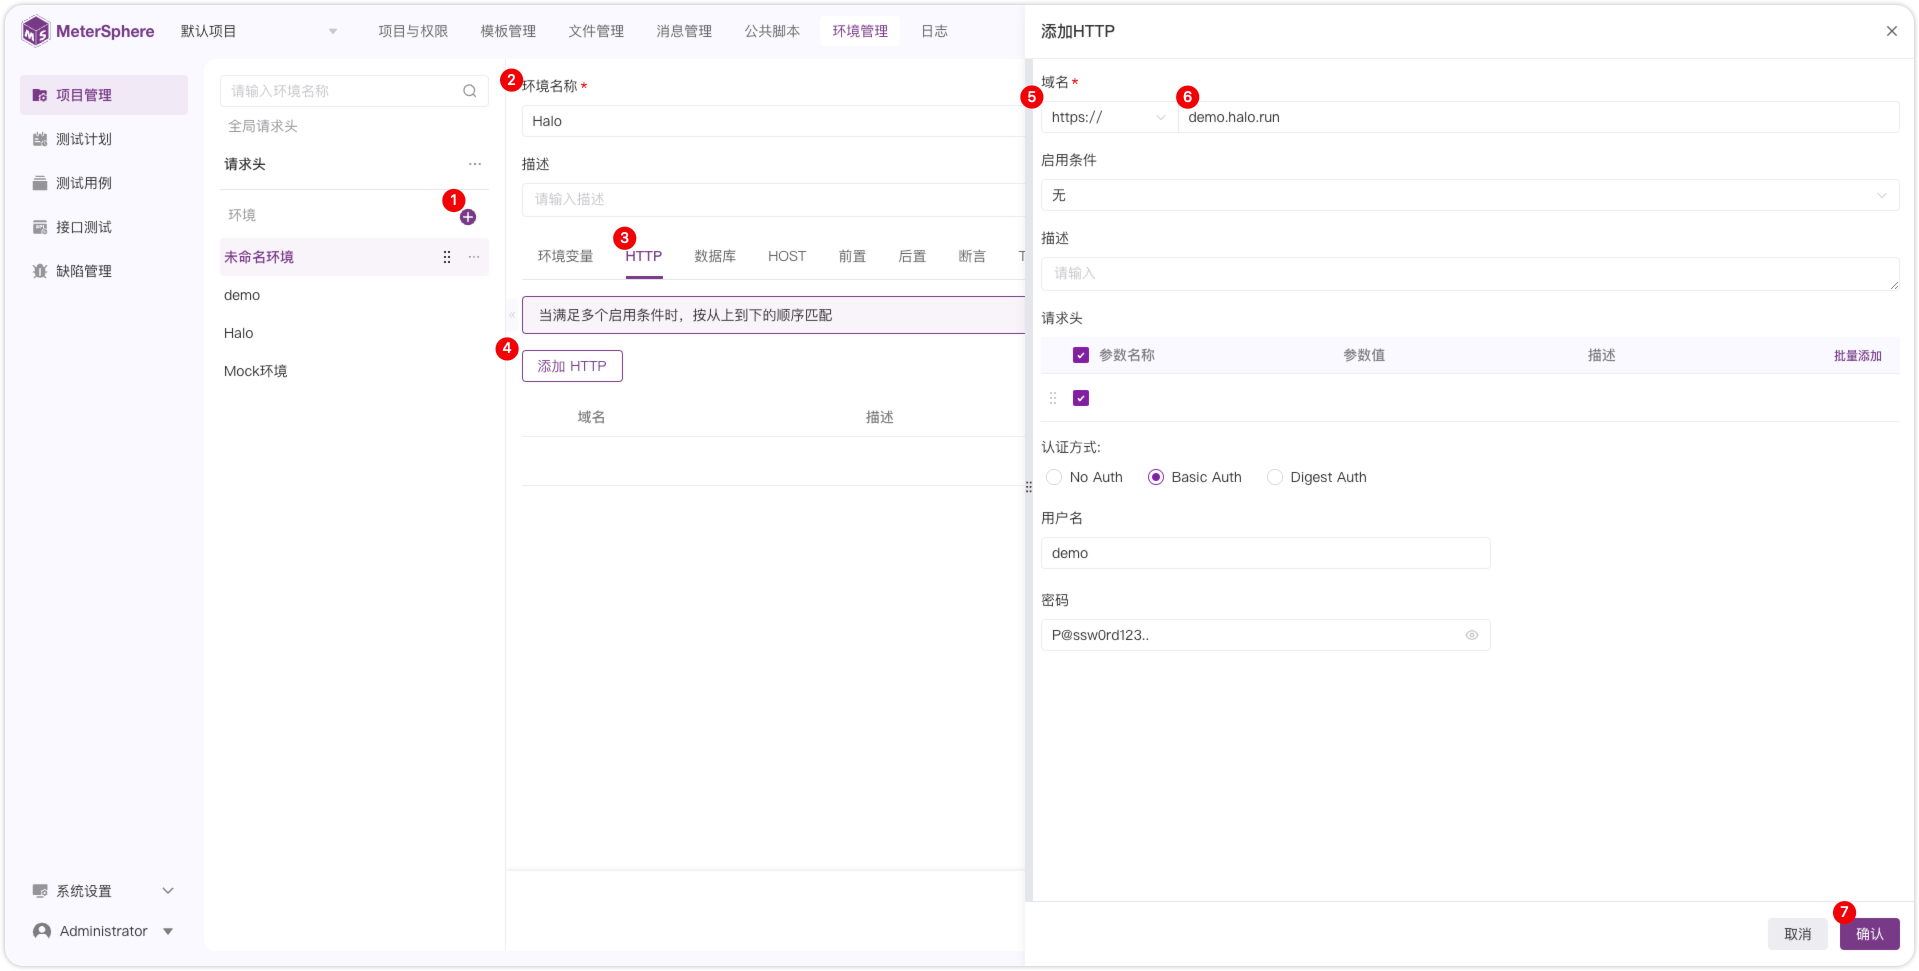Click the panel resize handle beside 添加HTTP drawer
Screen dimensions: 1919x971
[x=1028, y=487]
